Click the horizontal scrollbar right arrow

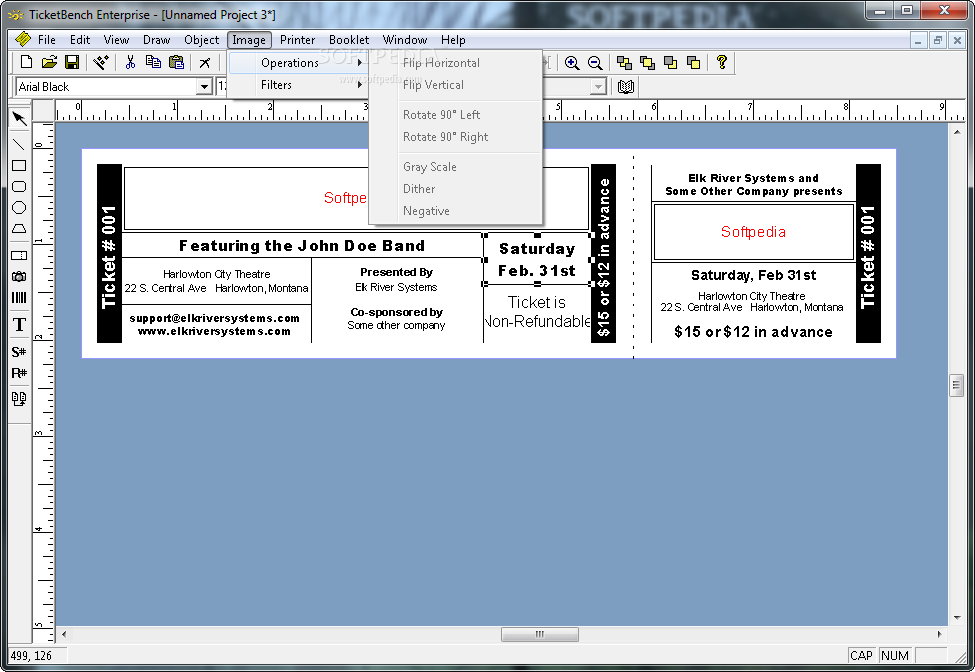pyautogui.click(x=940, y=634)
